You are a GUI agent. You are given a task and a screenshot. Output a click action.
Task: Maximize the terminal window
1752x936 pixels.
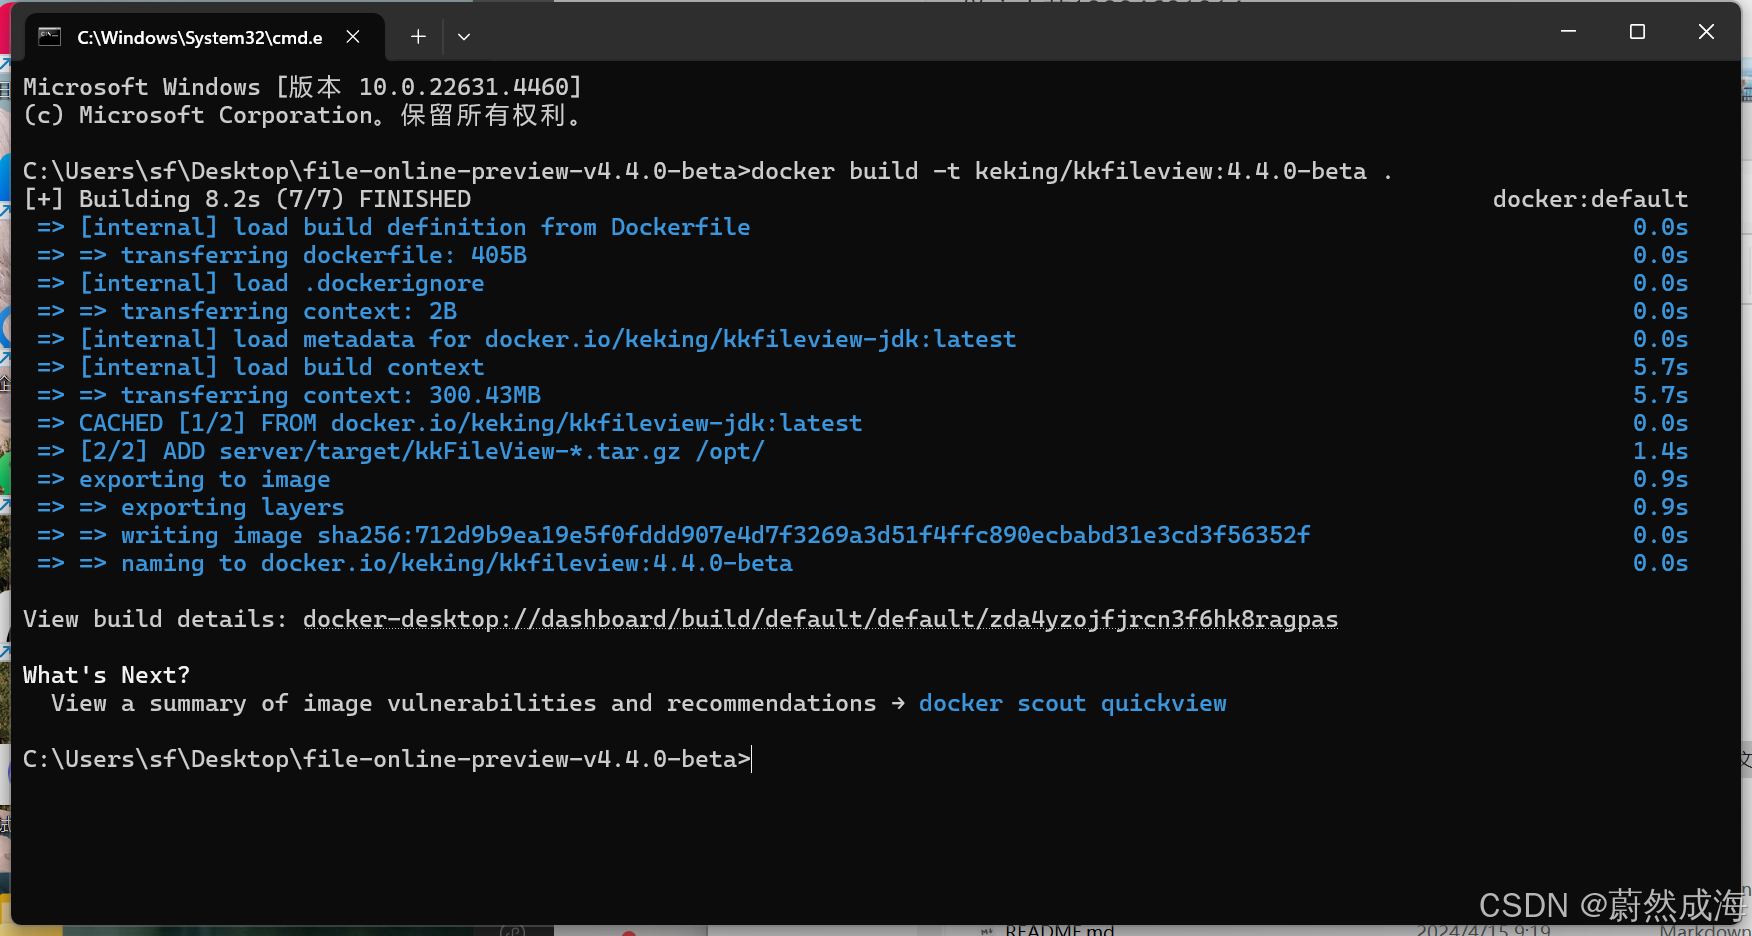[x=1637, y=32]
